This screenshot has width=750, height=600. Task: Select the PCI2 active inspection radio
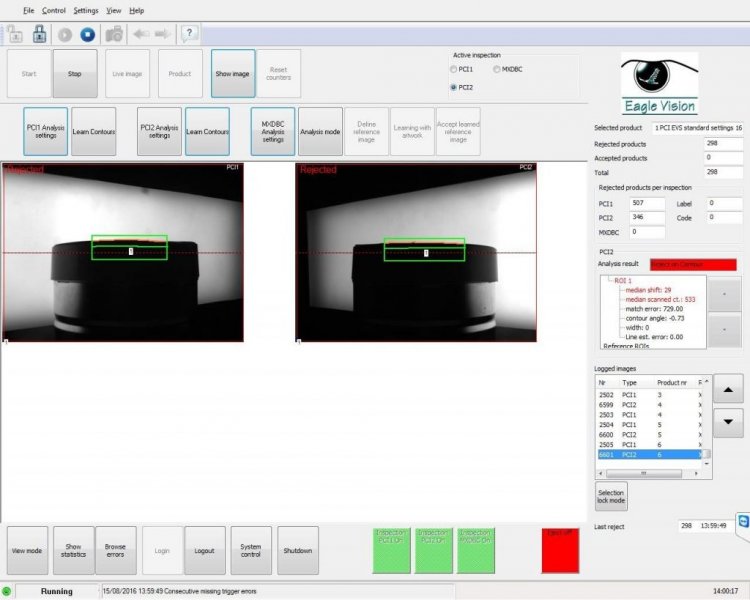pos(453,88)
